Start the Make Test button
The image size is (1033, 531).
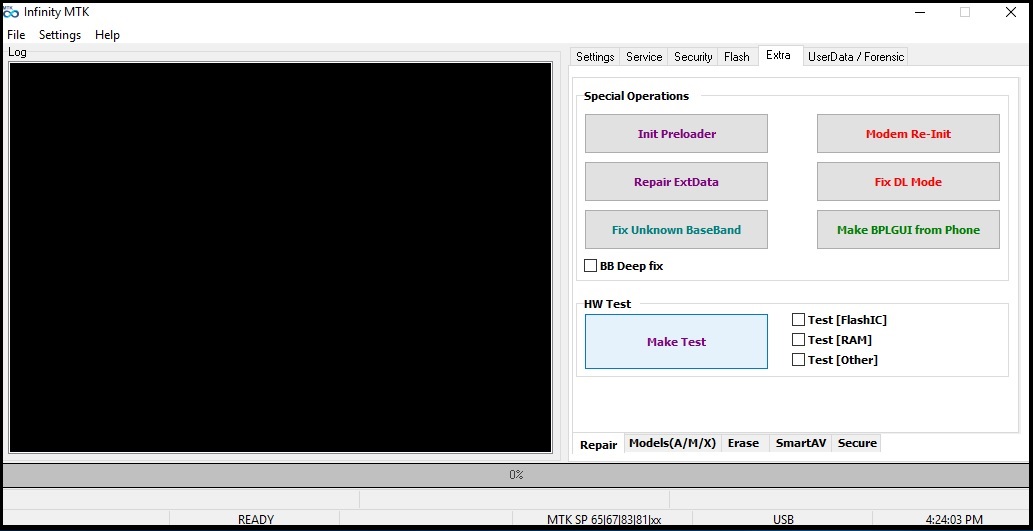click(x=677, y=341)
